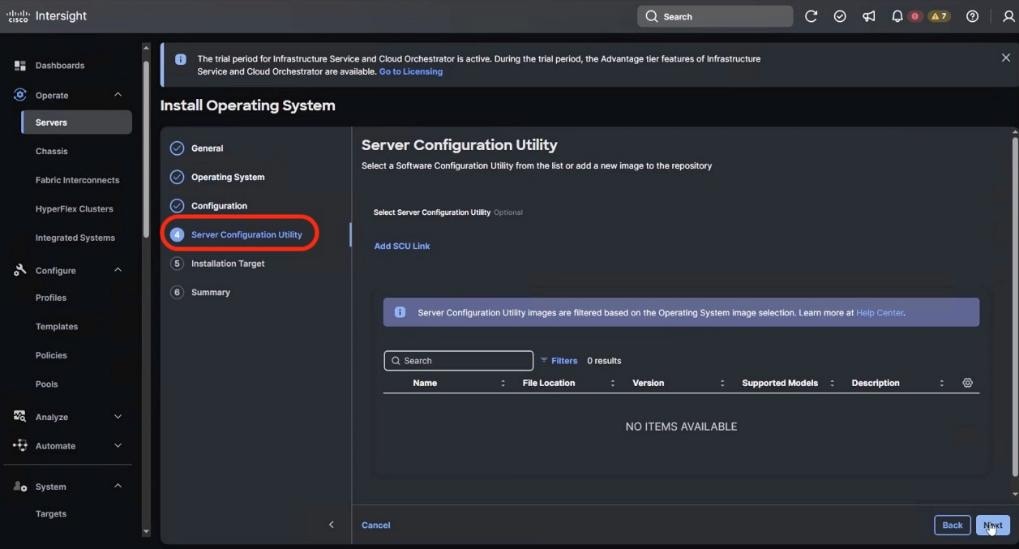The width and height of the screenshot is (1019, 549).
Task: Open Templates under Configure
Action: tap(57, 326)
